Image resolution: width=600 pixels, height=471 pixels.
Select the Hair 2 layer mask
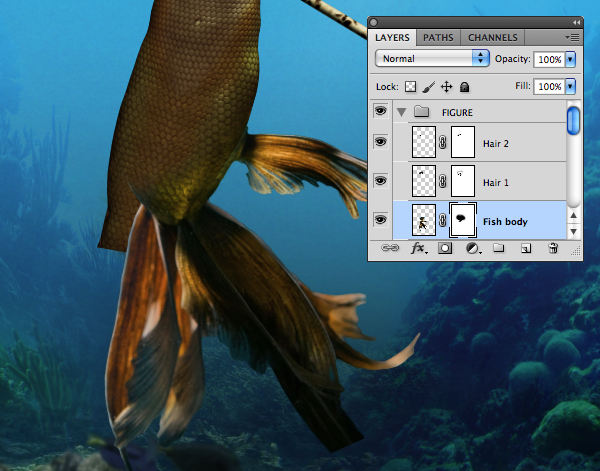[x=463, y=142]
